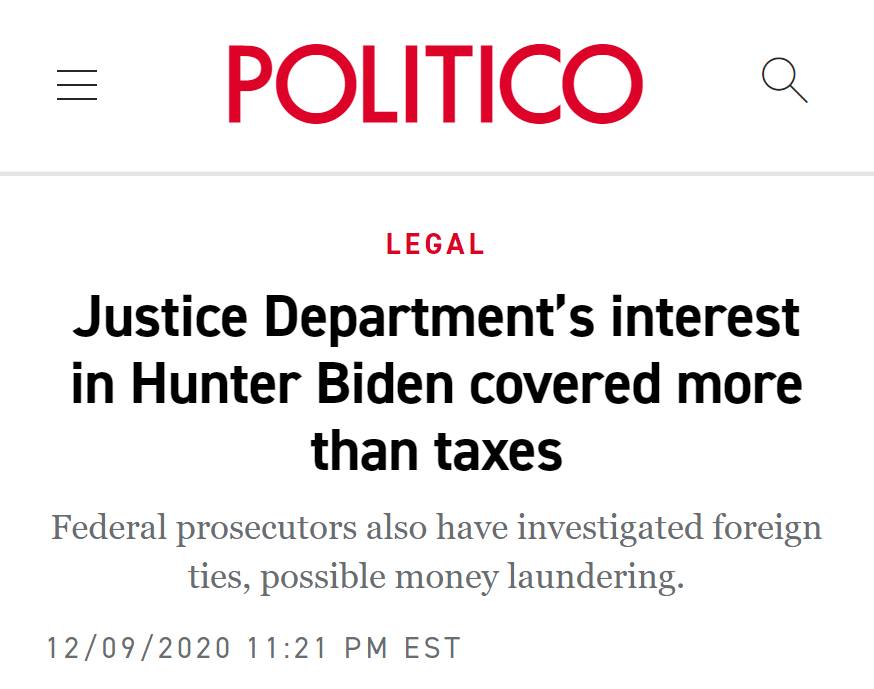Open the LEGAL section link

tap(436, 244)
